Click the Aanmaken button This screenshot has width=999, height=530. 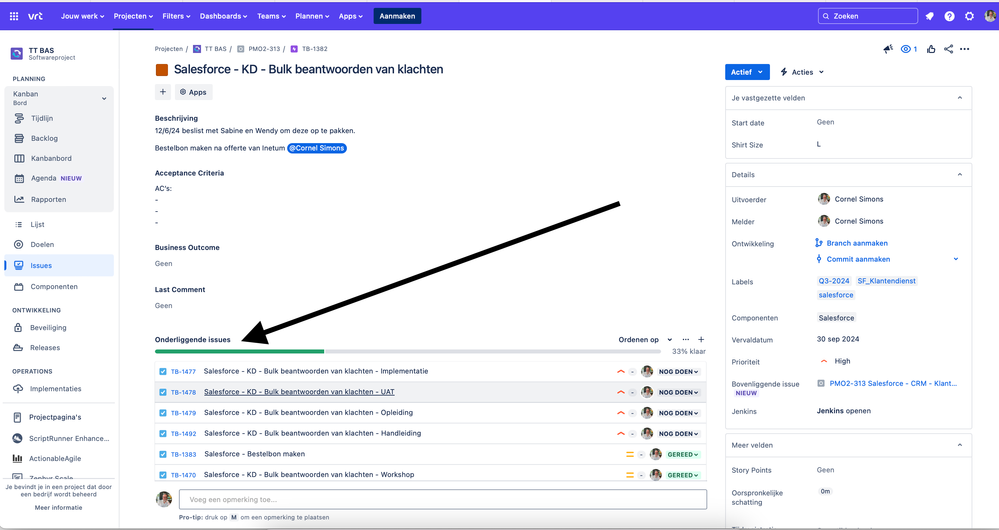[x=397, y=16]
